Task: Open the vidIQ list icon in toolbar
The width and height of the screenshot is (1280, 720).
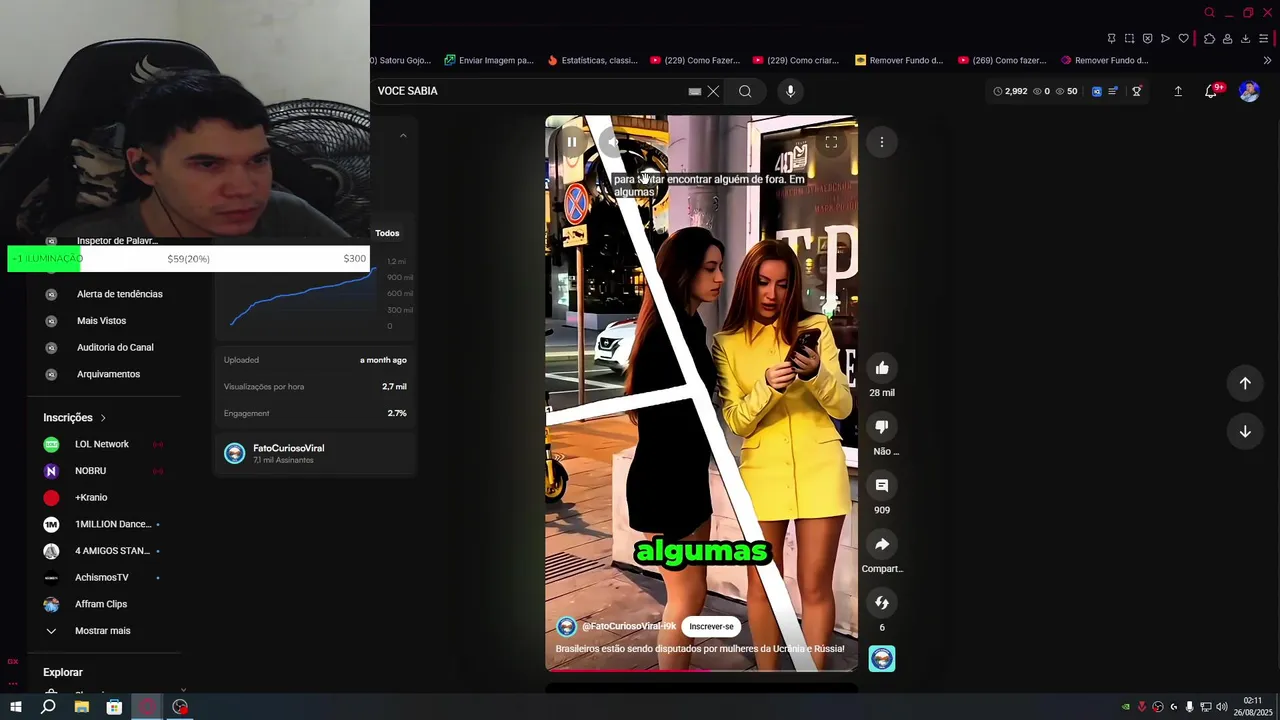Action: pyautogui.click(x=1113, y=91)
